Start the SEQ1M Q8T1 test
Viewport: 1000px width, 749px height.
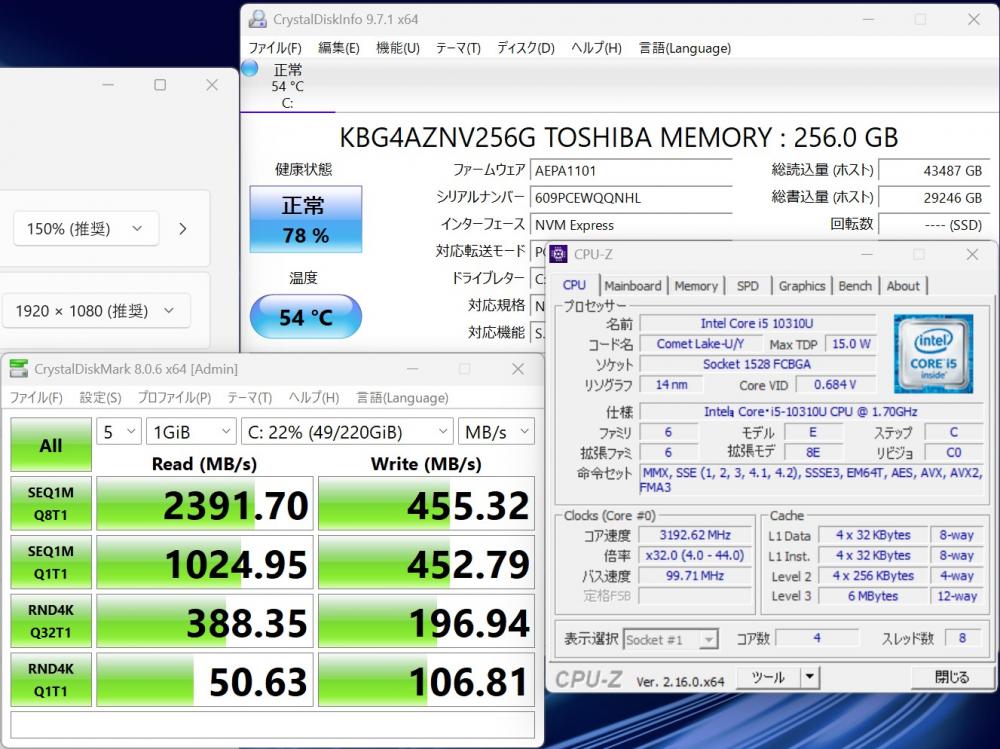51,503
